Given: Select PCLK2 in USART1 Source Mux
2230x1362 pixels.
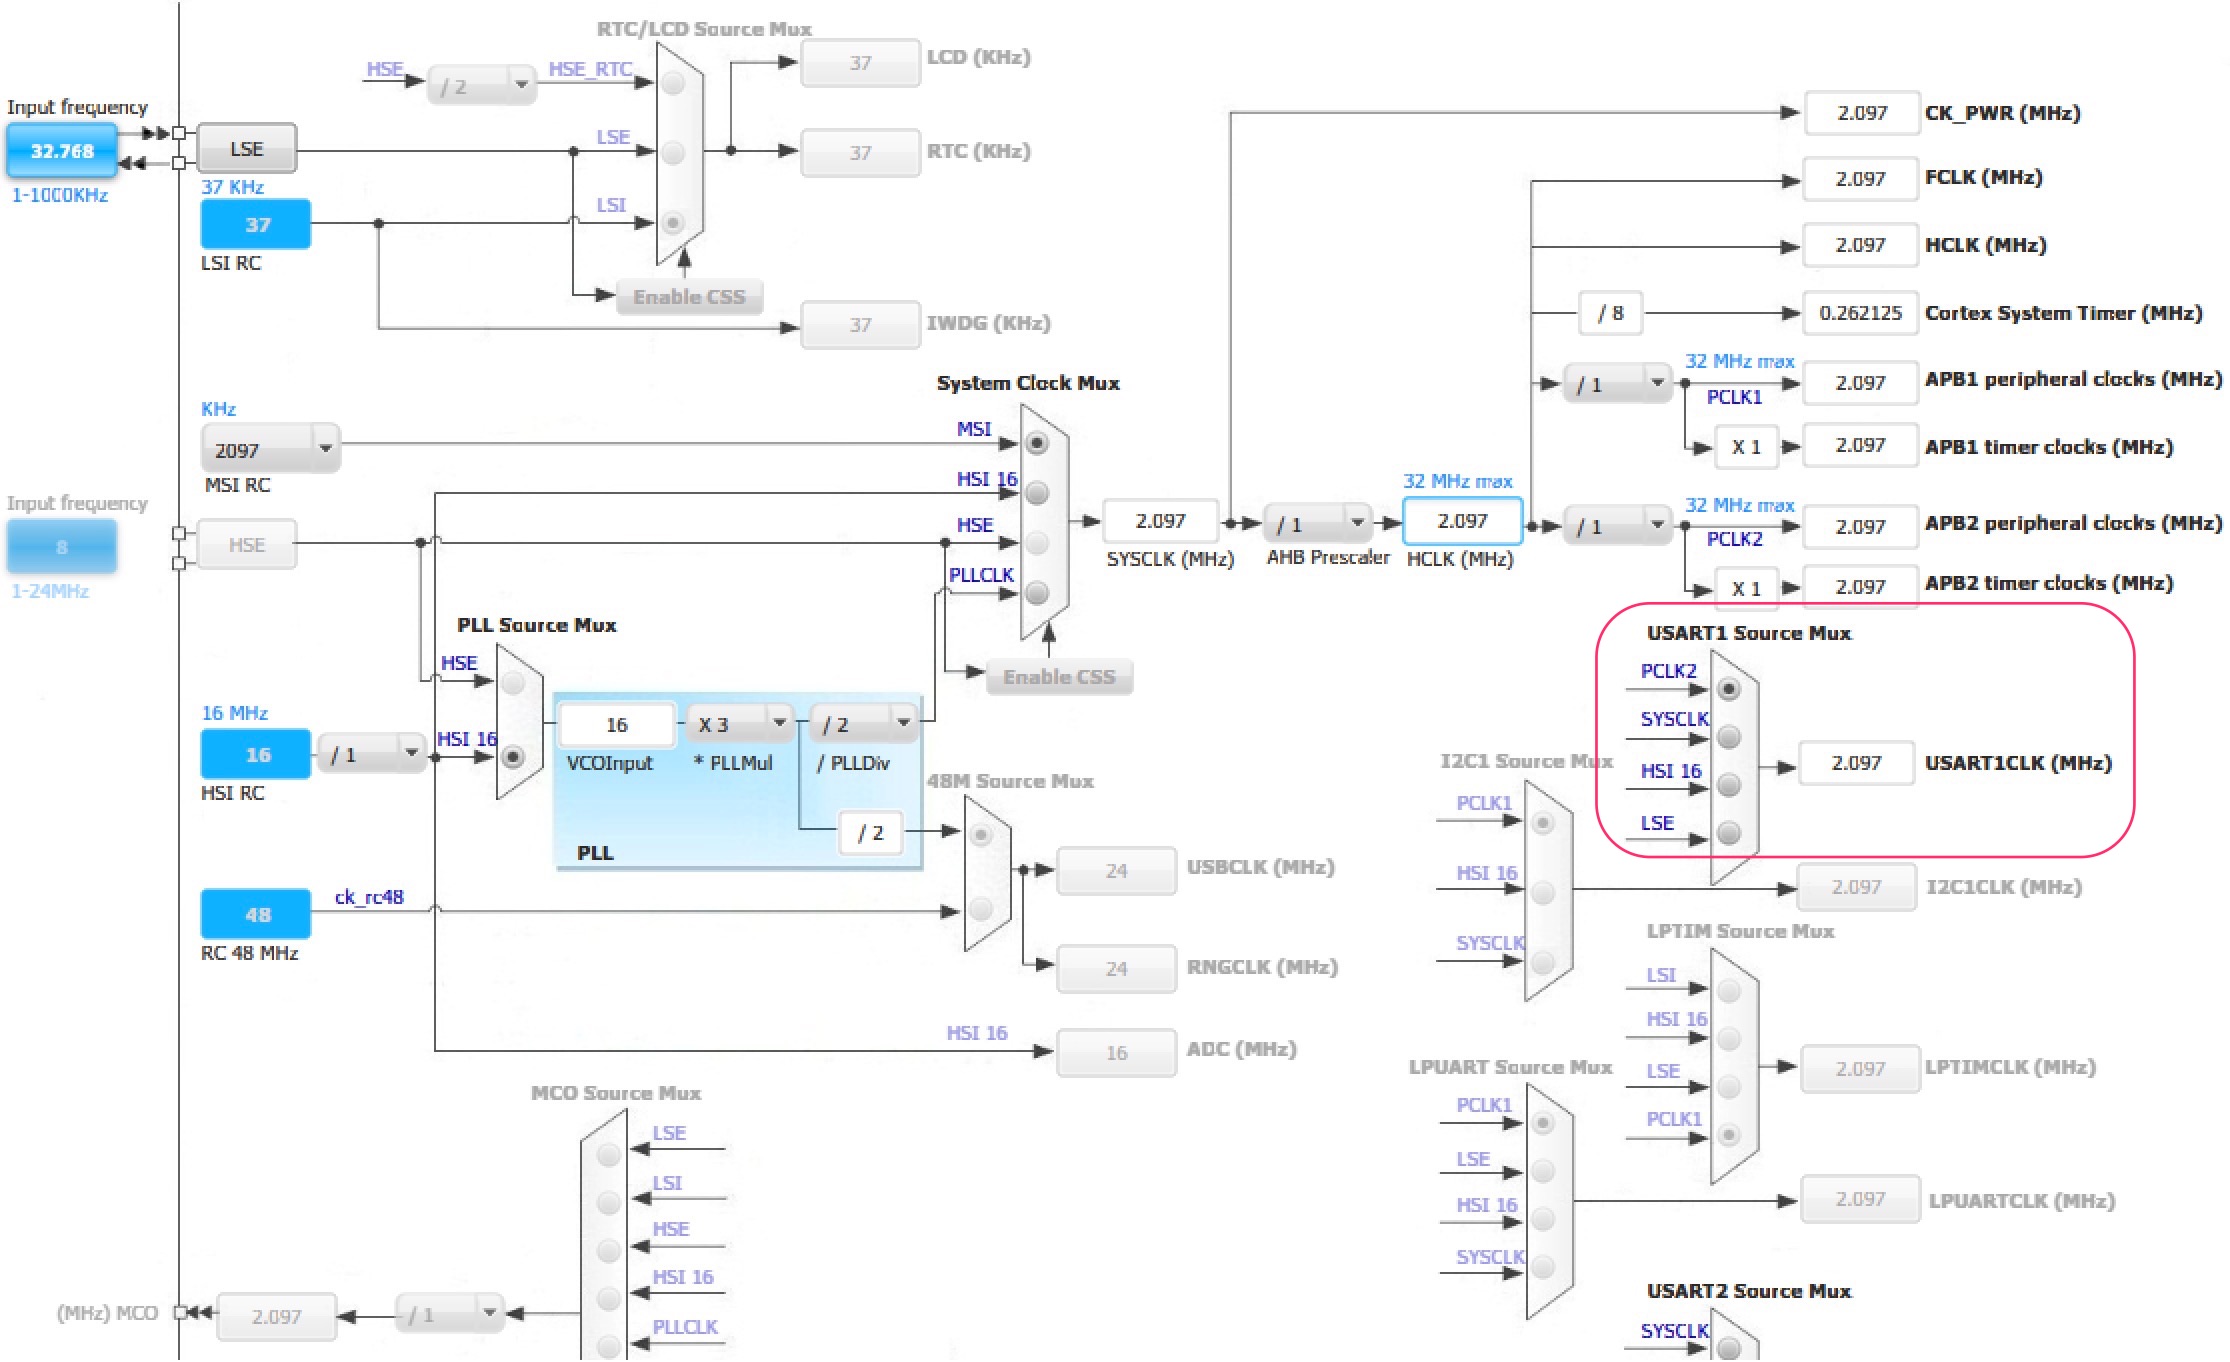Looking at the screenshot, I should pos(1729,689).
